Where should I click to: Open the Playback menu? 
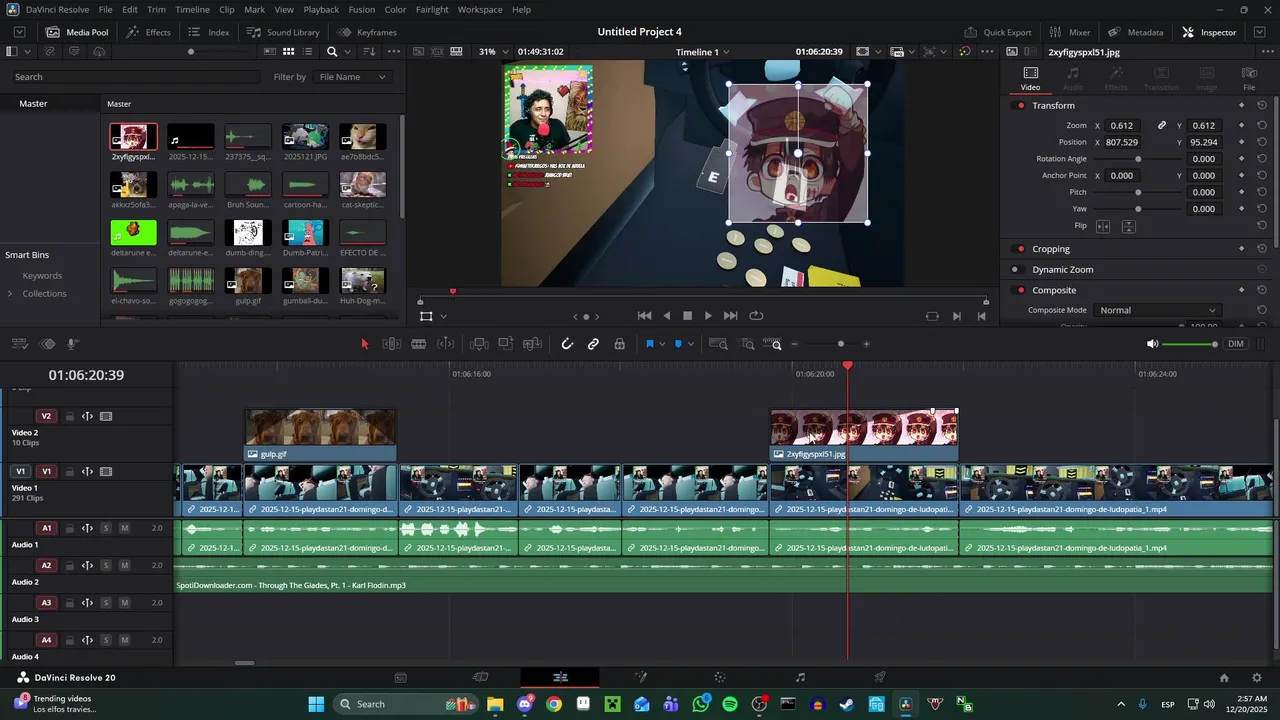tap(321, 9)
